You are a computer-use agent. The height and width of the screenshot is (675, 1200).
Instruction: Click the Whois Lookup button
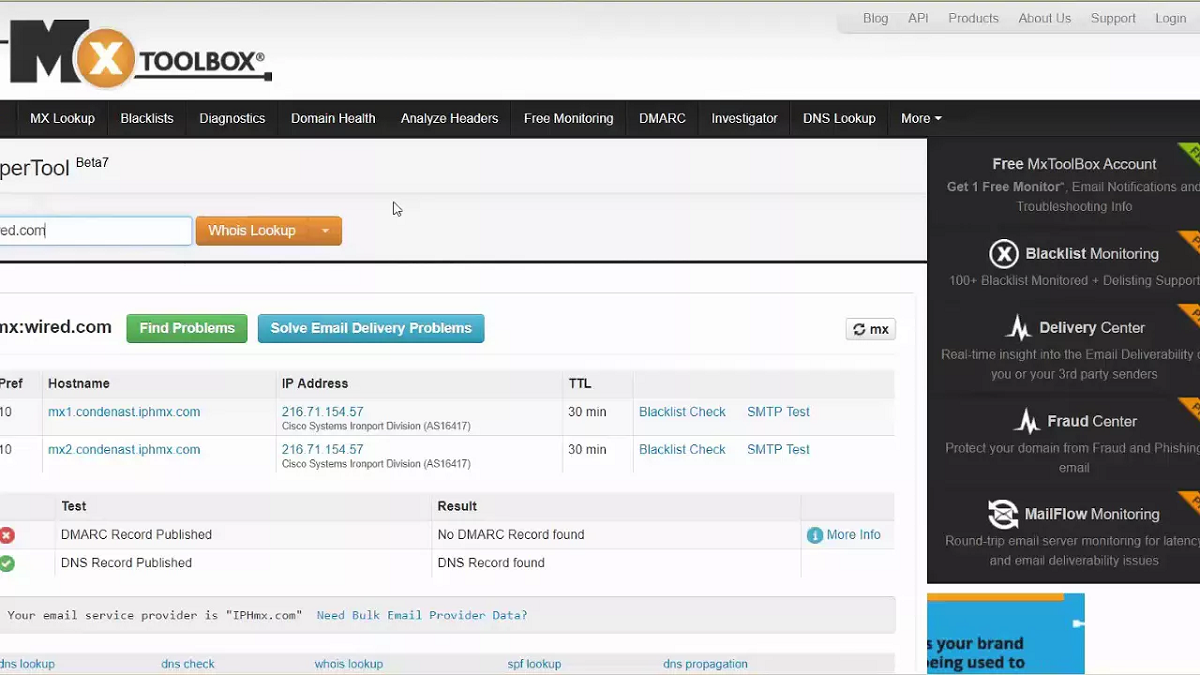252,231
